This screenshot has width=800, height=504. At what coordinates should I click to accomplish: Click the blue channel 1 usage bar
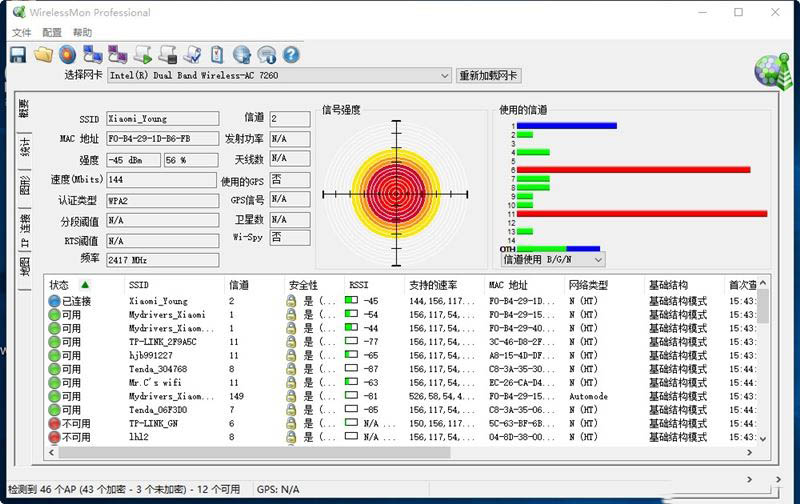(567, 125)
